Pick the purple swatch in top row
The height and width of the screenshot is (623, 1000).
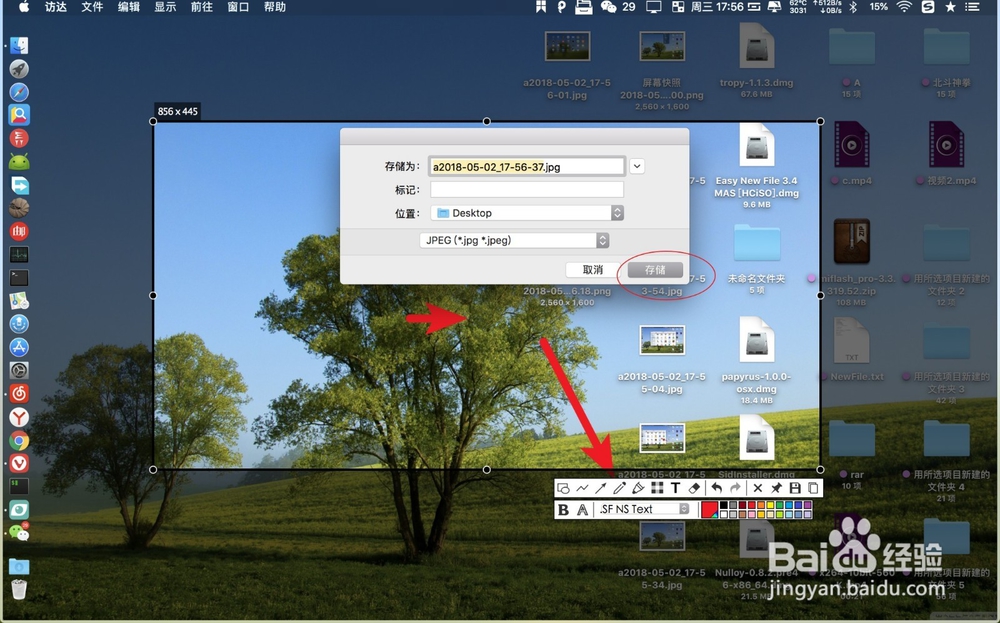(807, 505)
